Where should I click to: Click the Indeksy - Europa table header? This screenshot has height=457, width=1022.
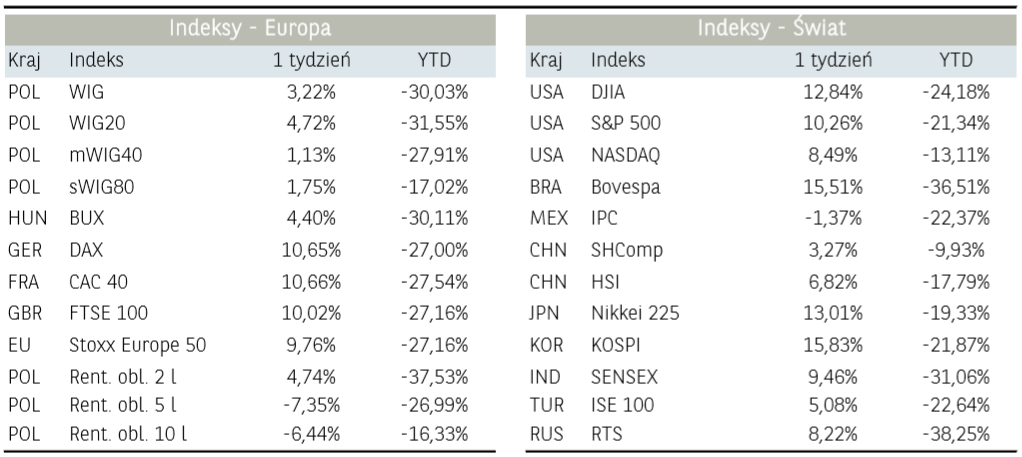pyautogui.click(x=250, y=28)
